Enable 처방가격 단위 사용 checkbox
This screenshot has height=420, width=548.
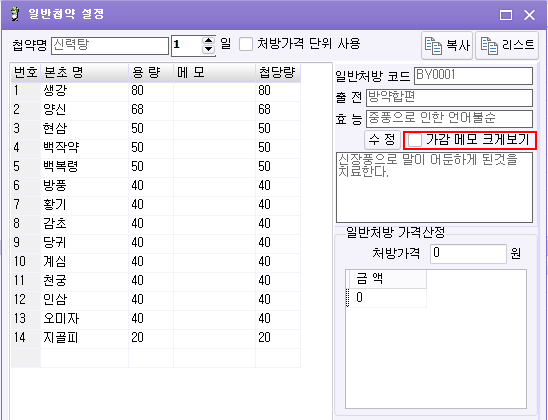coord(246,44)
